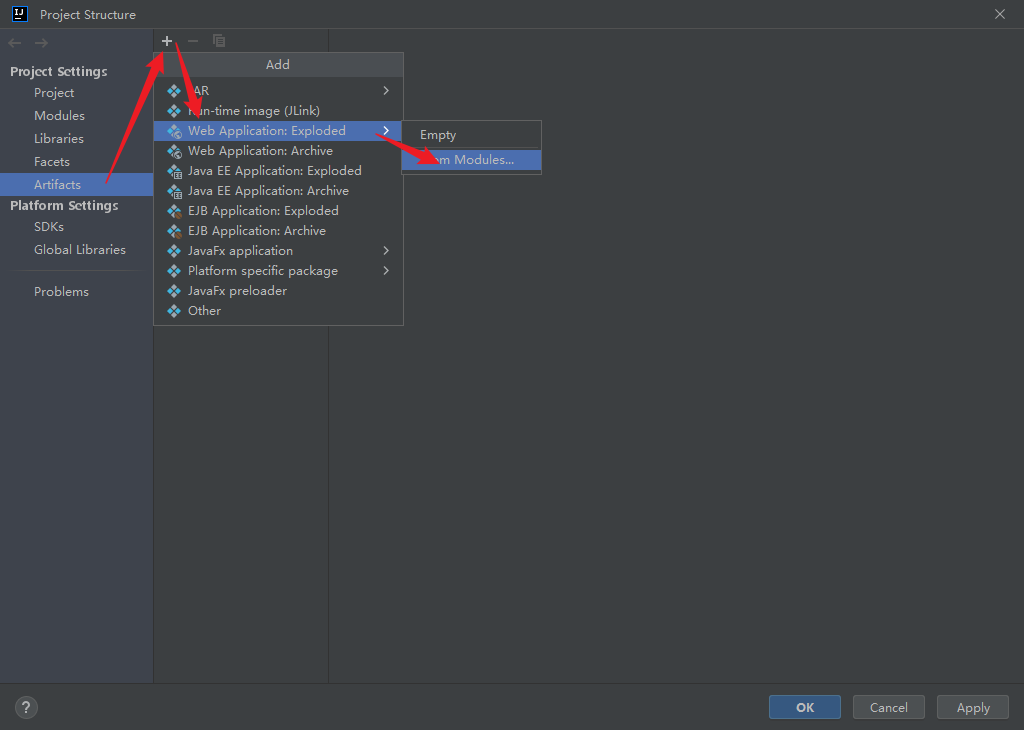Expand the JavaFx application submenu arrow
The image size is (1024, 730).
pyautogui.click(x=386, y=251)
